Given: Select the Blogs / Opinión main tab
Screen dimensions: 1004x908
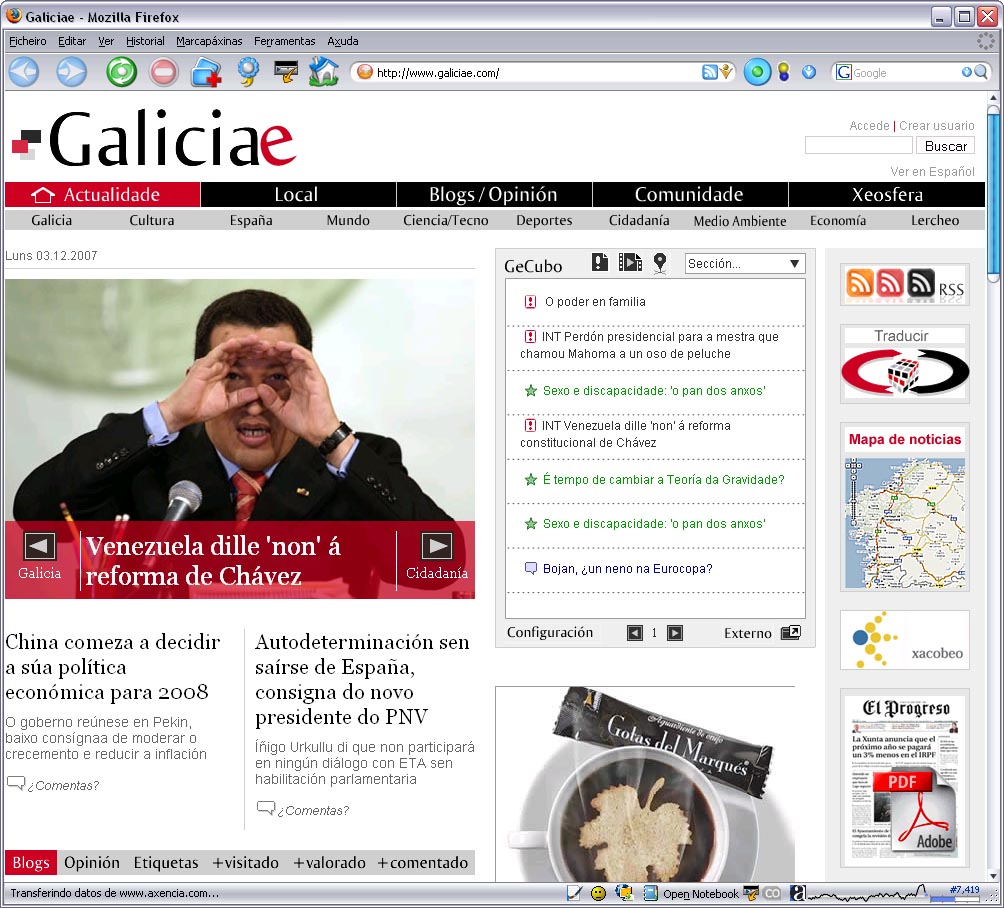Looking at the screenshot, I should click(x=494, y=195).
